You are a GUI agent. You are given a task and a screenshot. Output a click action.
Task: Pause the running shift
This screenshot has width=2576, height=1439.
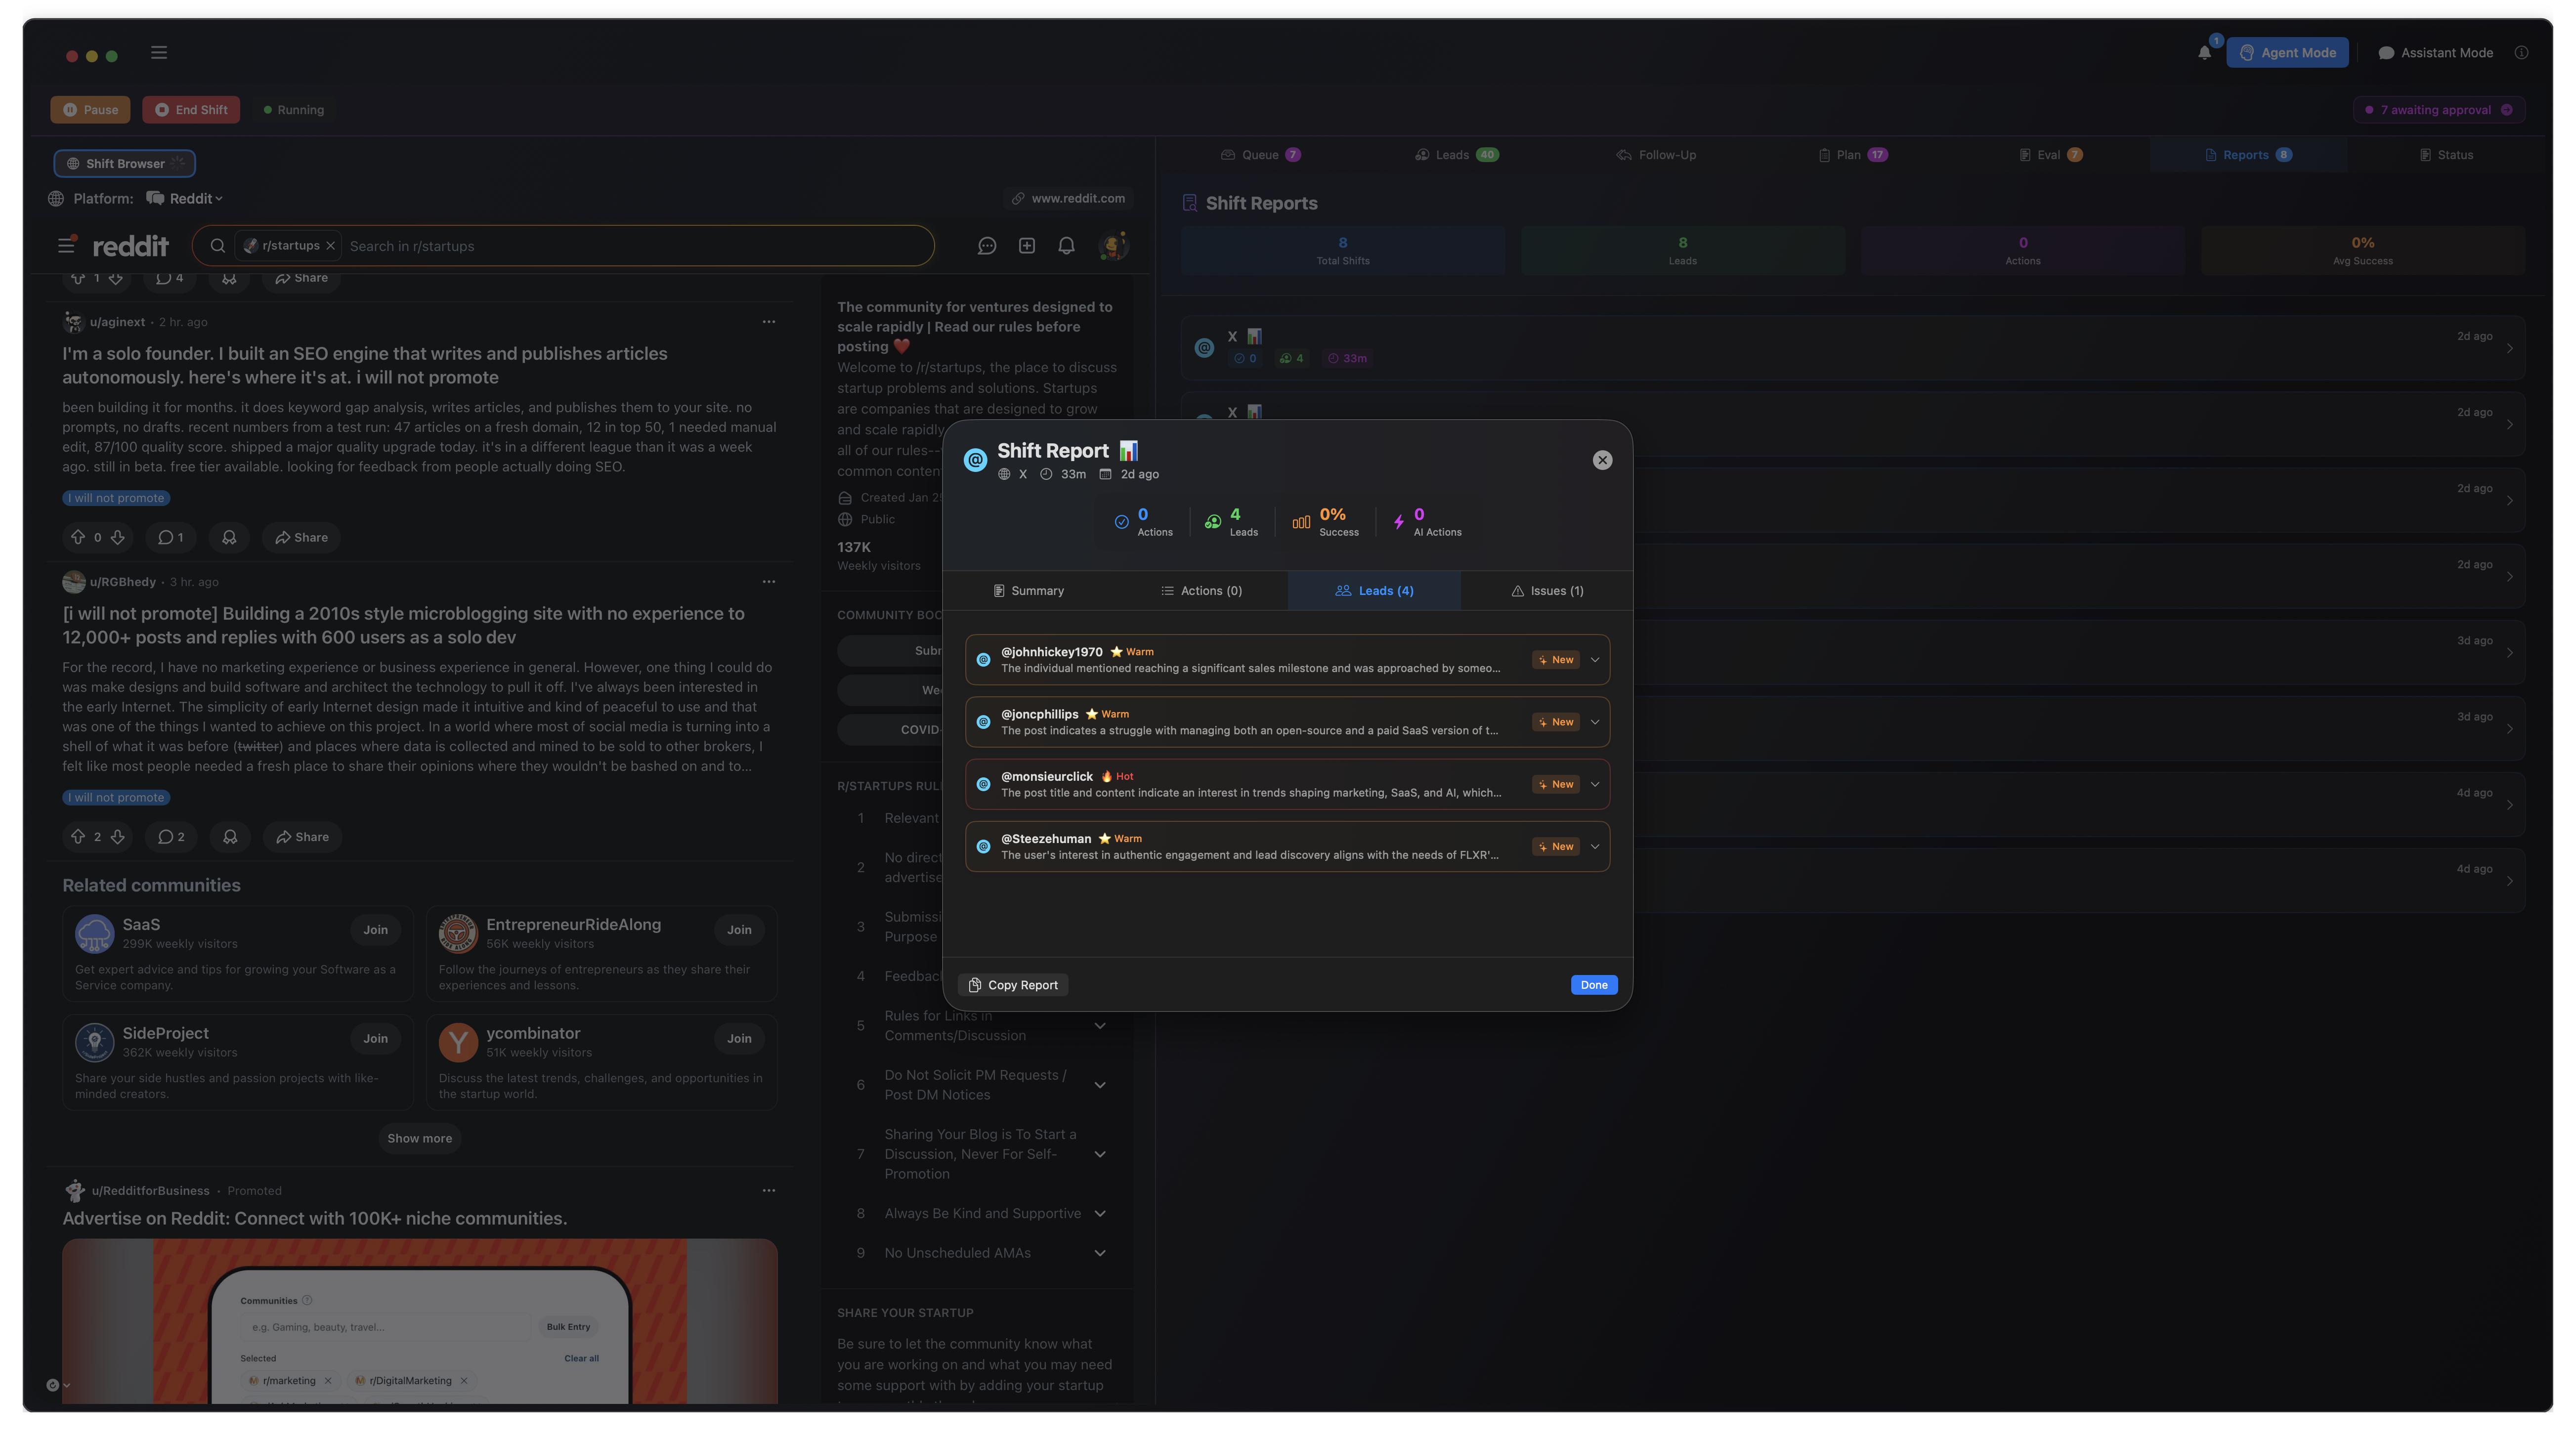coord(90,110)
